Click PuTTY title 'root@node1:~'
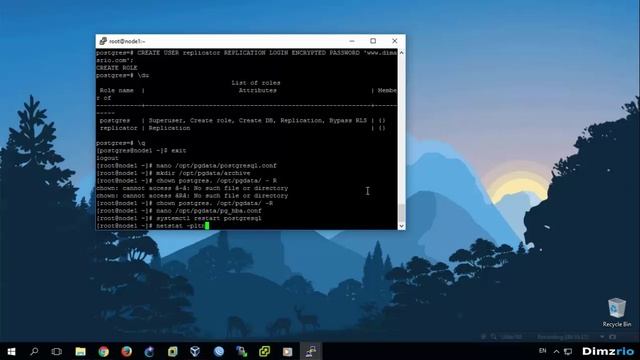 [x=127, y=41]
